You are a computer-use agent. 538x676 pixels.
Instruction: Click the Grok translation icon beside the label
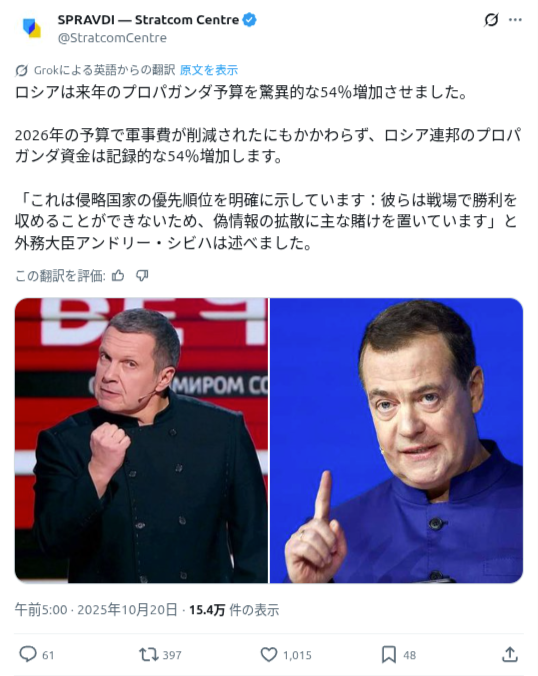coord(21,70)
